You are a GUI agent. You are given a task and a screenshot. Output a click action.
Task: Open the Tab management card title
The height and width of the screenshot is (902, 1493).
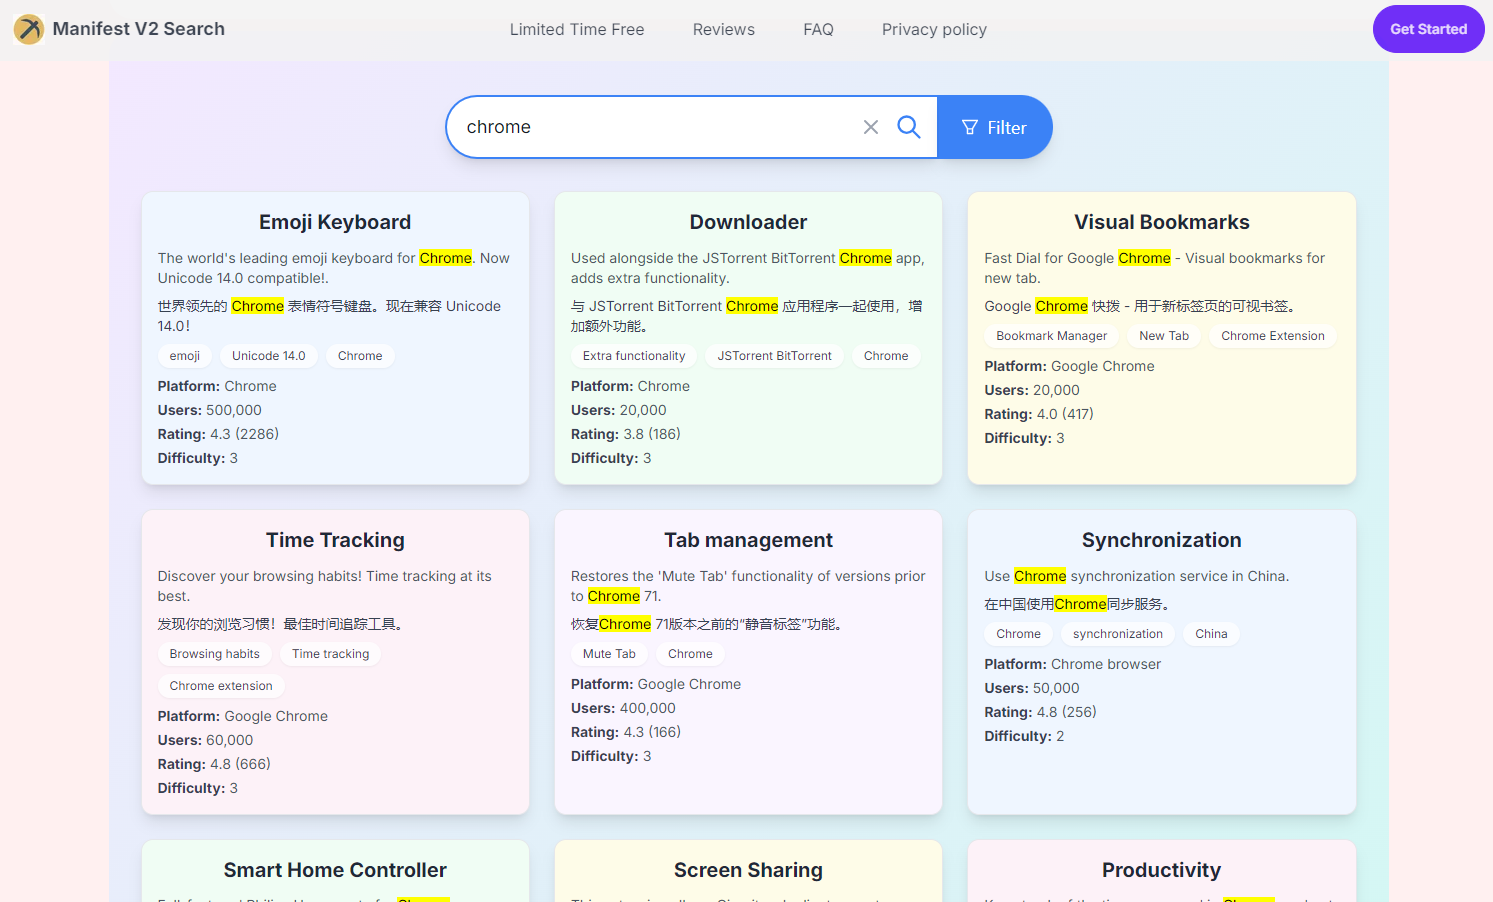[748, 540]
